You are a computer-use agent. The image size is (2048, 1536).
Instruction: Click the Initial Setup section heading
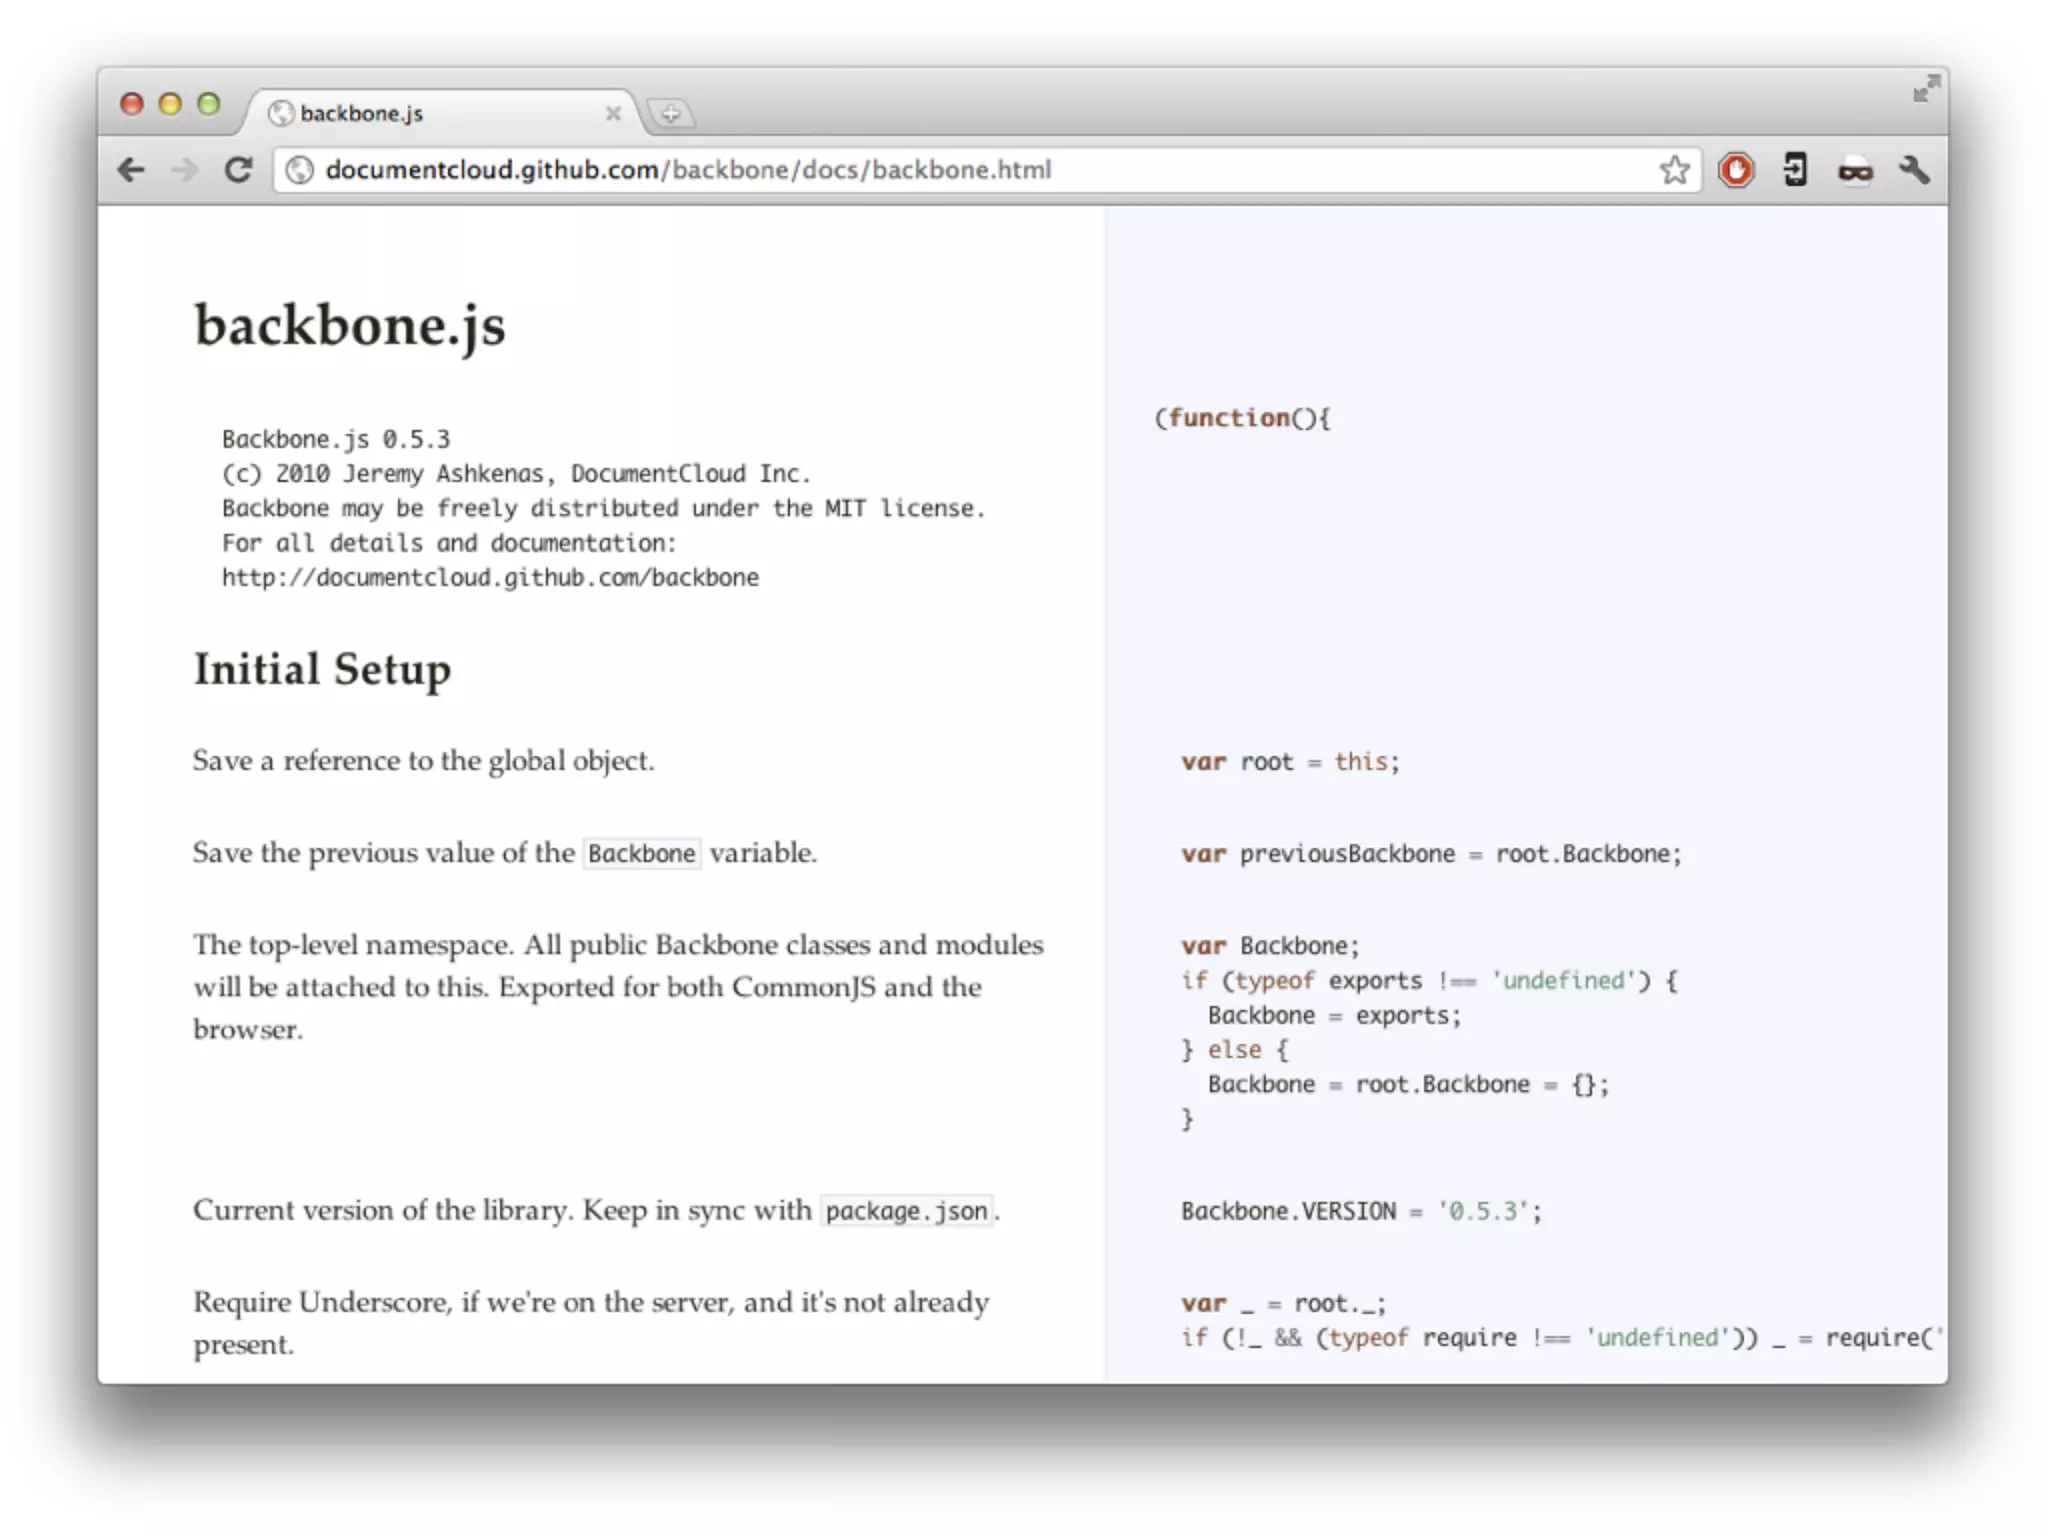pyautogui.click(x=322, y=669)
